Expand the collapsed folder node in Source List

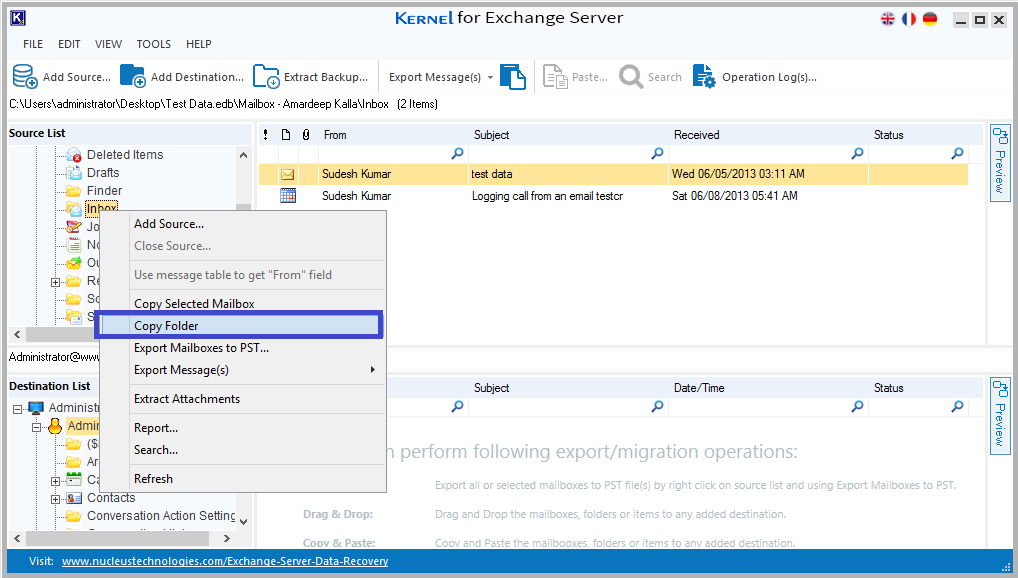(56, 282)
